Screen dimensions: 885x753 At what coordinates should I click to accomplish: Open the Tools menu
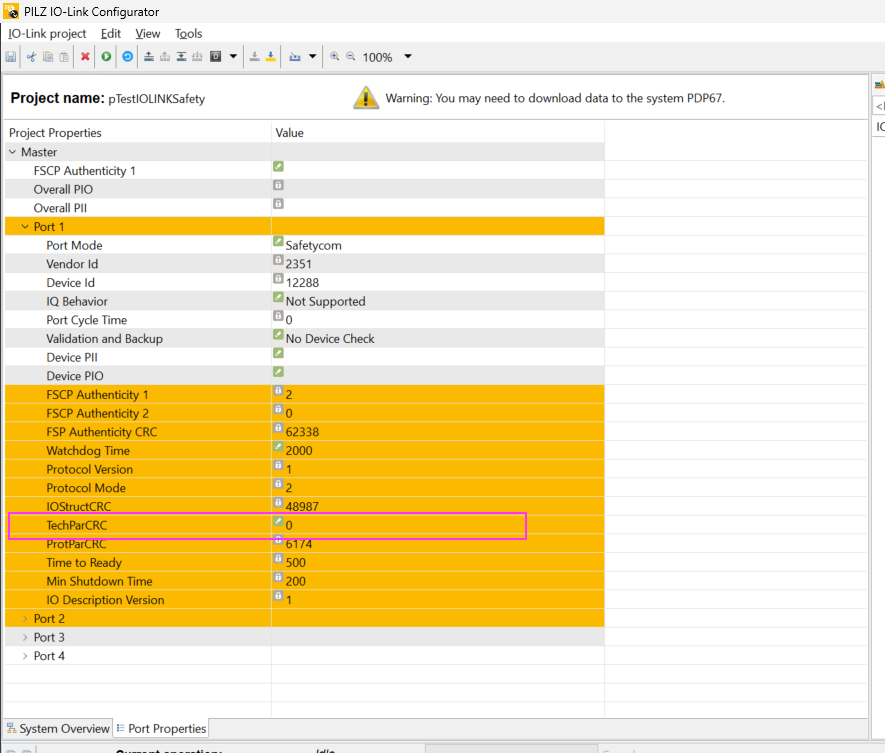pyautogui.click(x=189, y=34)
